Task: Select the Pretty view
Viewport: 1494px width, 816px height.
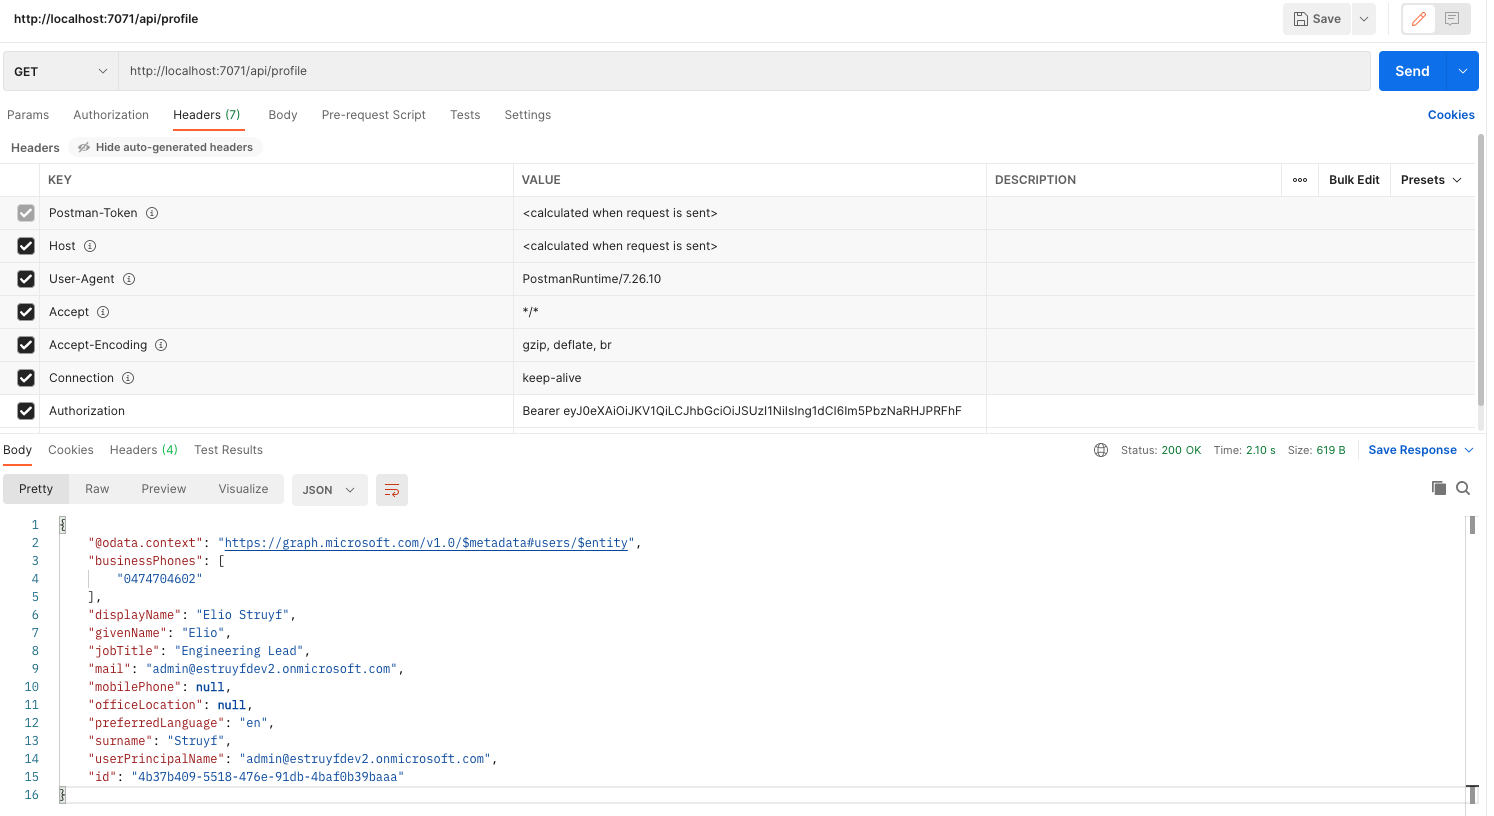Action: (36, 489)
